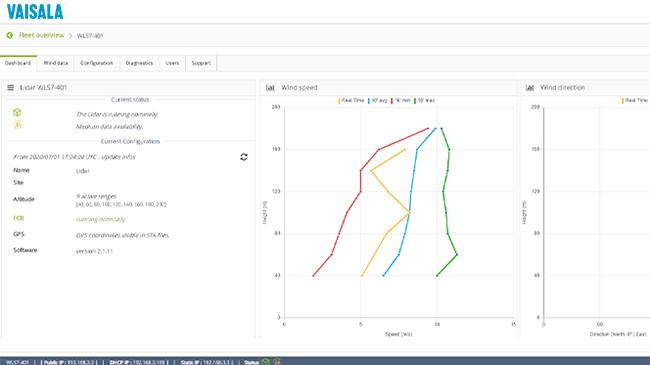Click the yellow data availability icon

pos(17,125)
